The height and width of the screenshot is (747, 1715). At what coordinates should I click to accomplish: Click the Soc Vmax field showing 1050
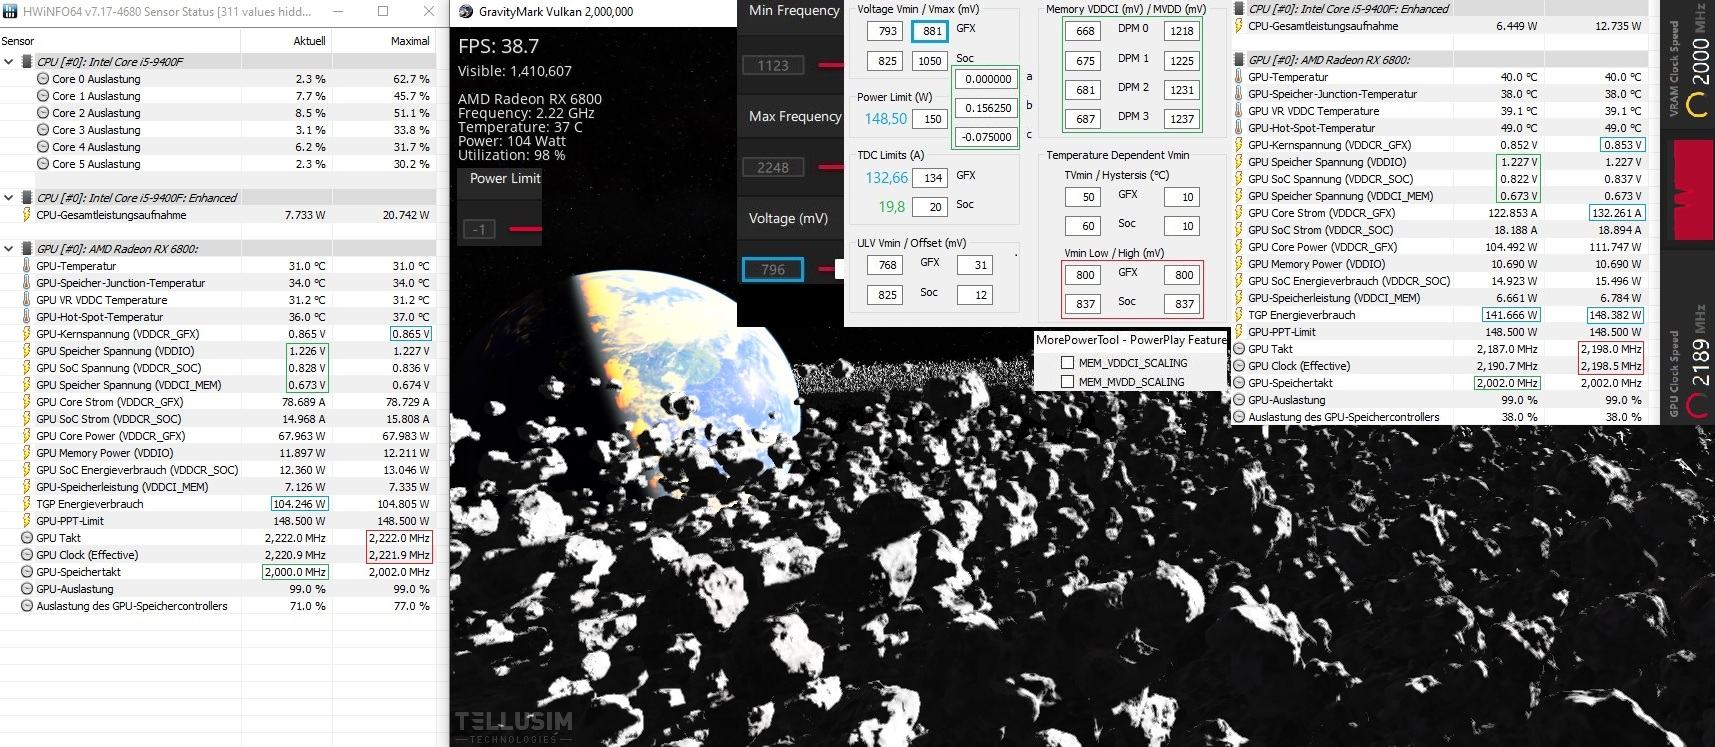(930, 61)
